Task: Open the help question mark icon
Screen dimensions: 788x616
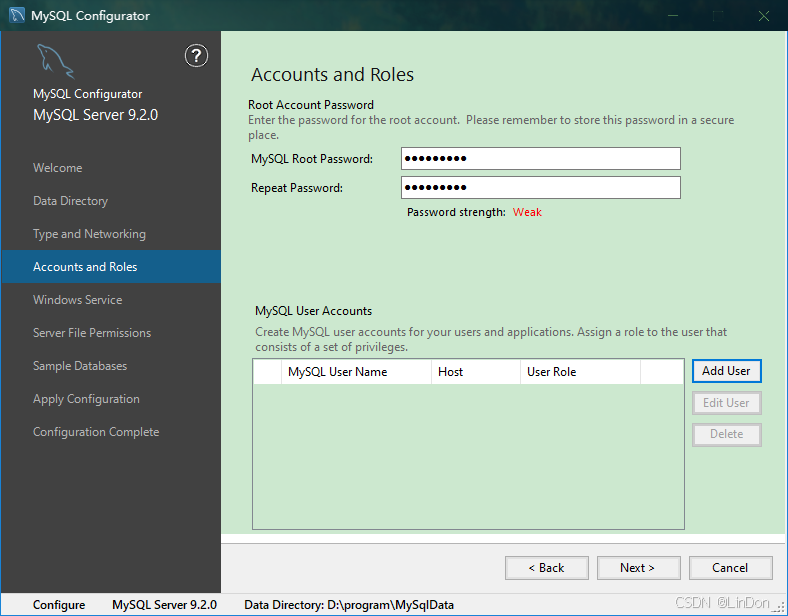Action: click(196, 55)
